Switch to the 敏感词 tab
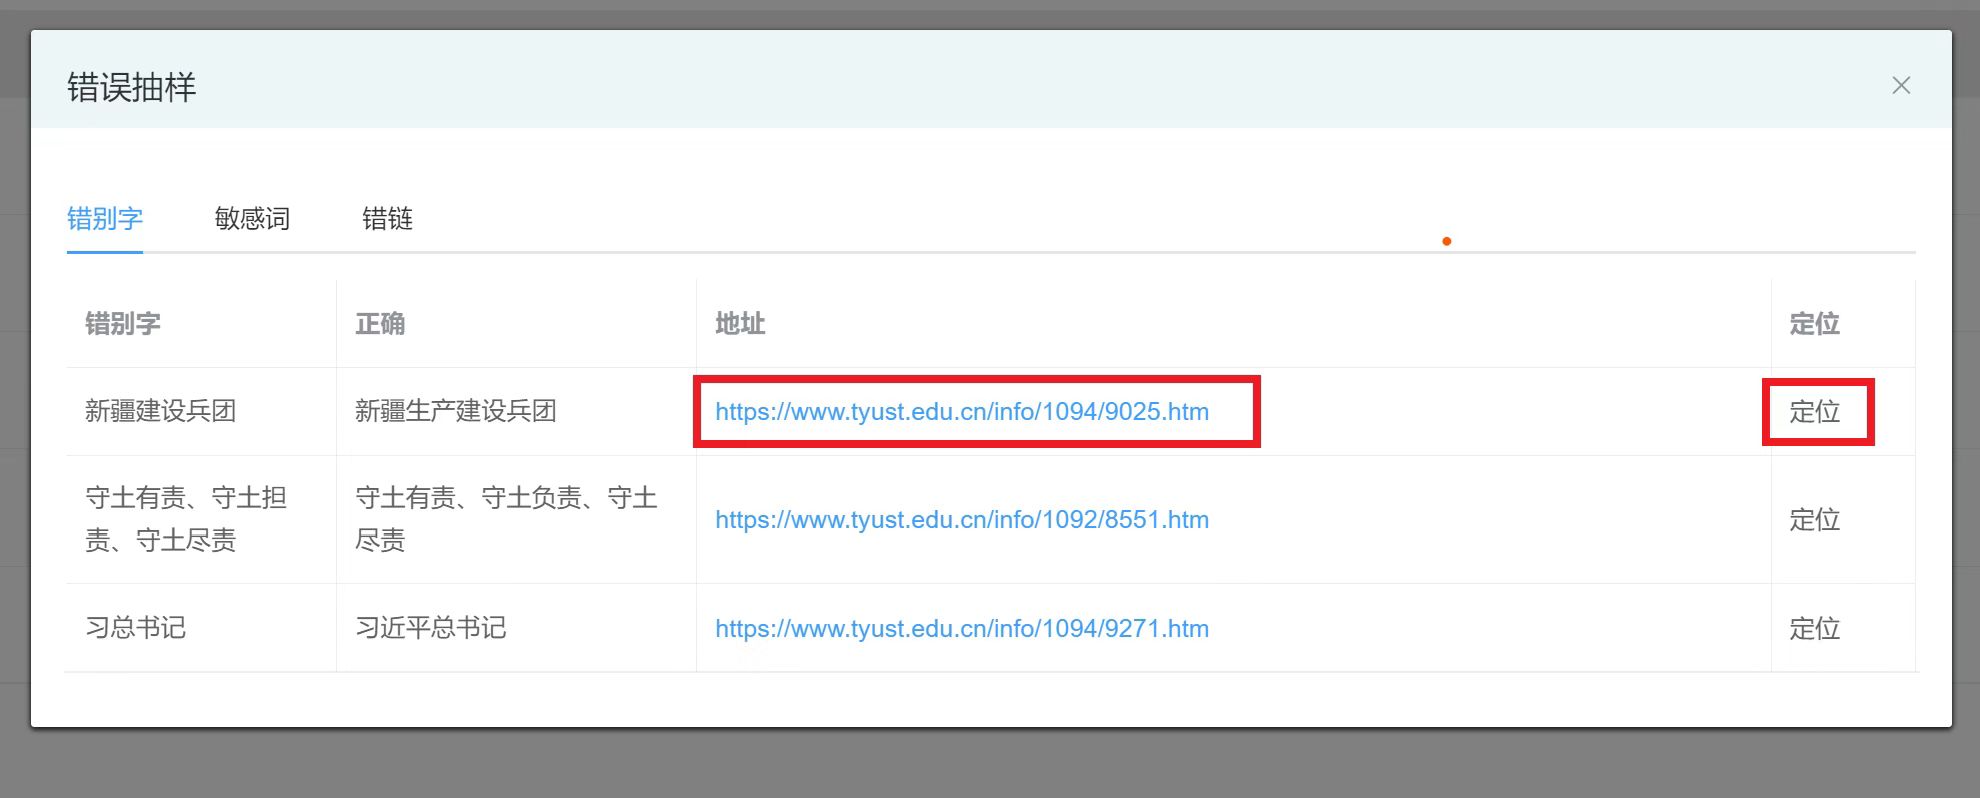Screen dimensions: 1980x798 (252, 219)
